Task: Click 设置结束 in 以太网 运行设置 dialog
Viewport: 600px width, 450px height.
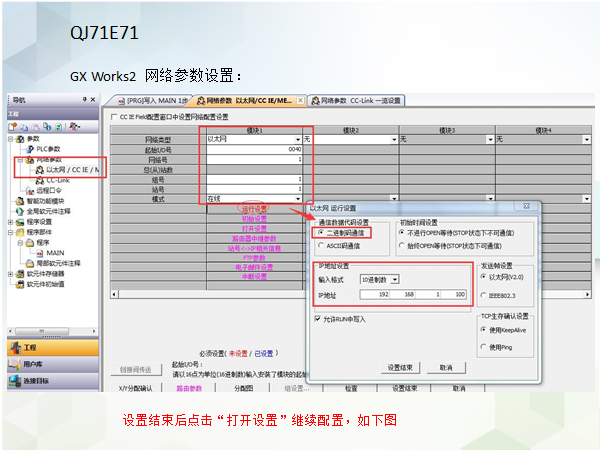Action: tap(400, 368)
